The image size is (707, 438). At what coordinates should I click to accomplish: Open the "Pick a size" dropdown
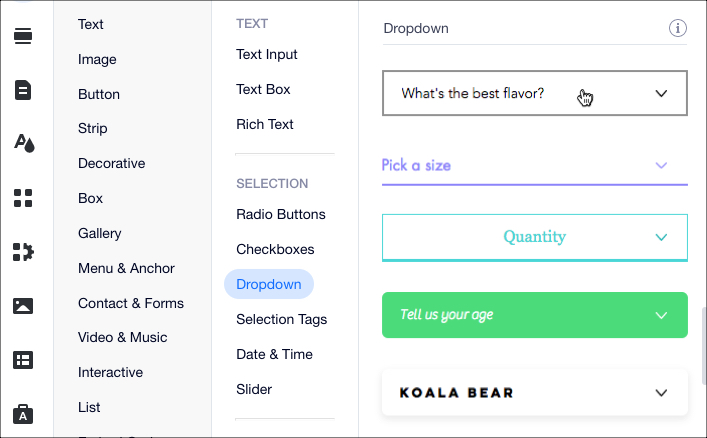[x=535, y=166]
